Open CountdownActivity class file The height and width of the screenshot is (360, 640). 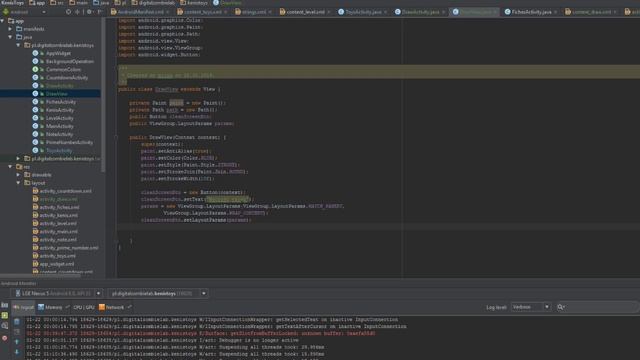[x=67, y=78]
